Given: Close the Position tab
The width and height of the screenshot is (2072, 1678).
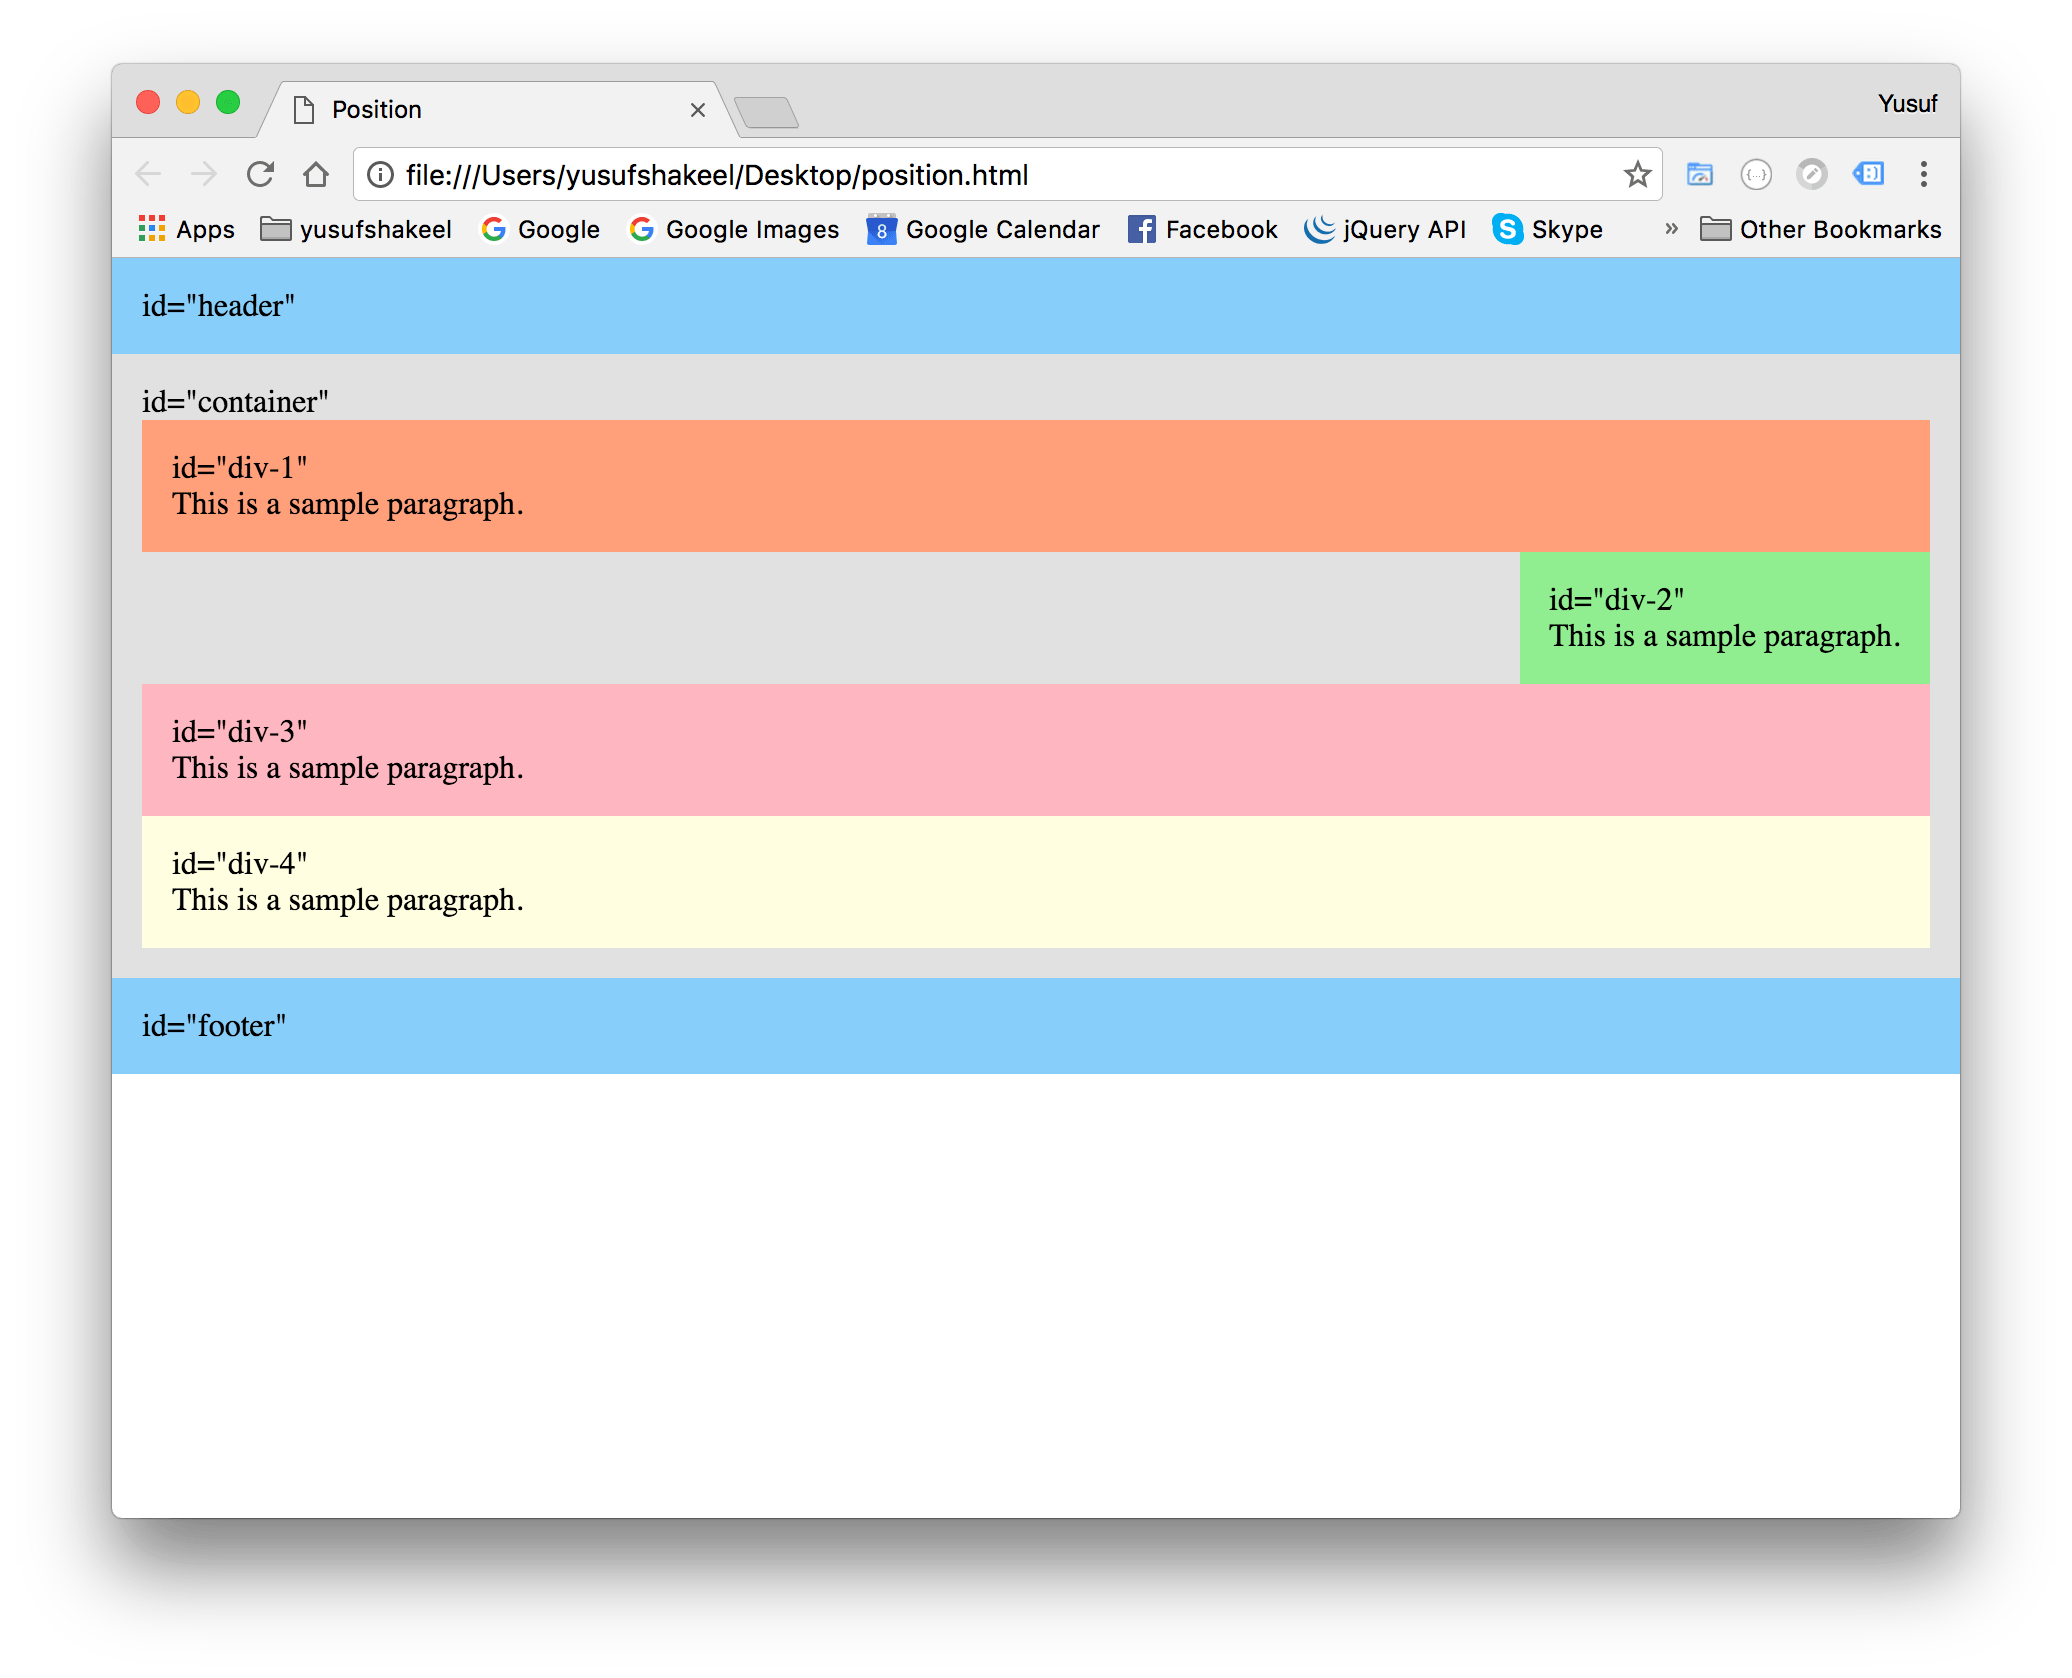Looking at the screenshot, I should (698, 110).
